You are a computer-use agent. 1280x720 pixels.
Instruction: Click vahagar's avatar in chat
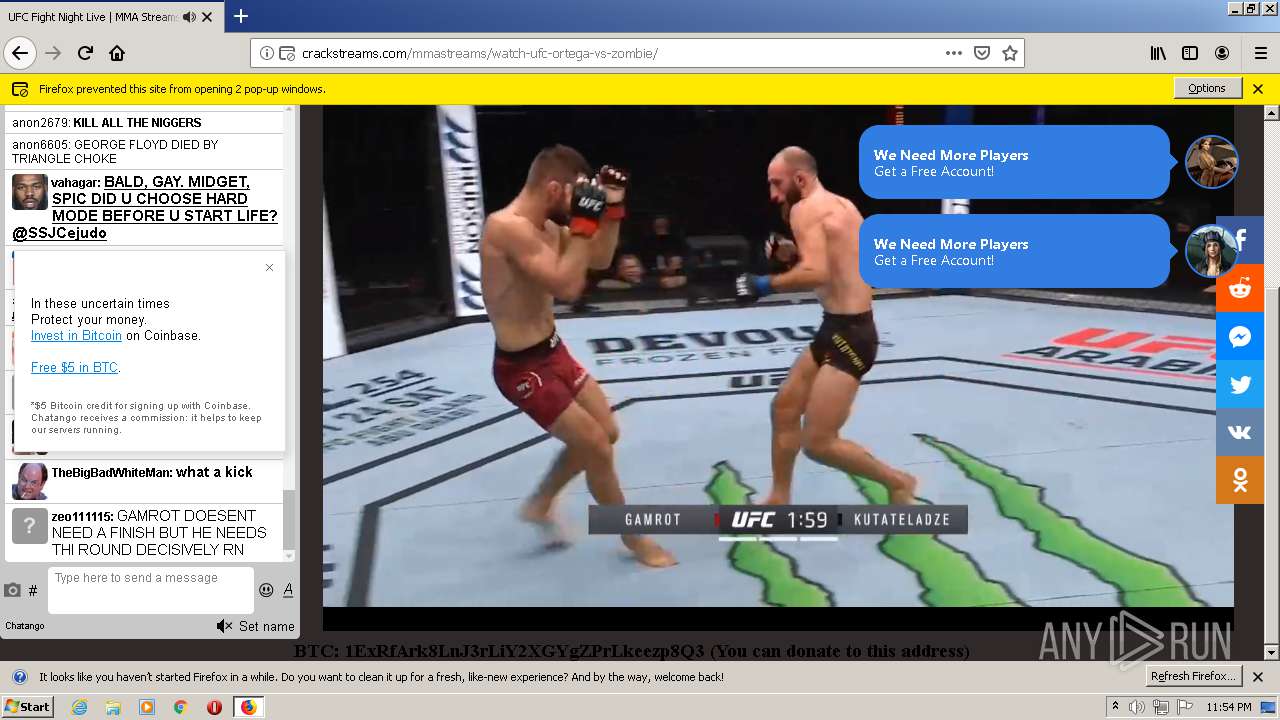(30, 192)
